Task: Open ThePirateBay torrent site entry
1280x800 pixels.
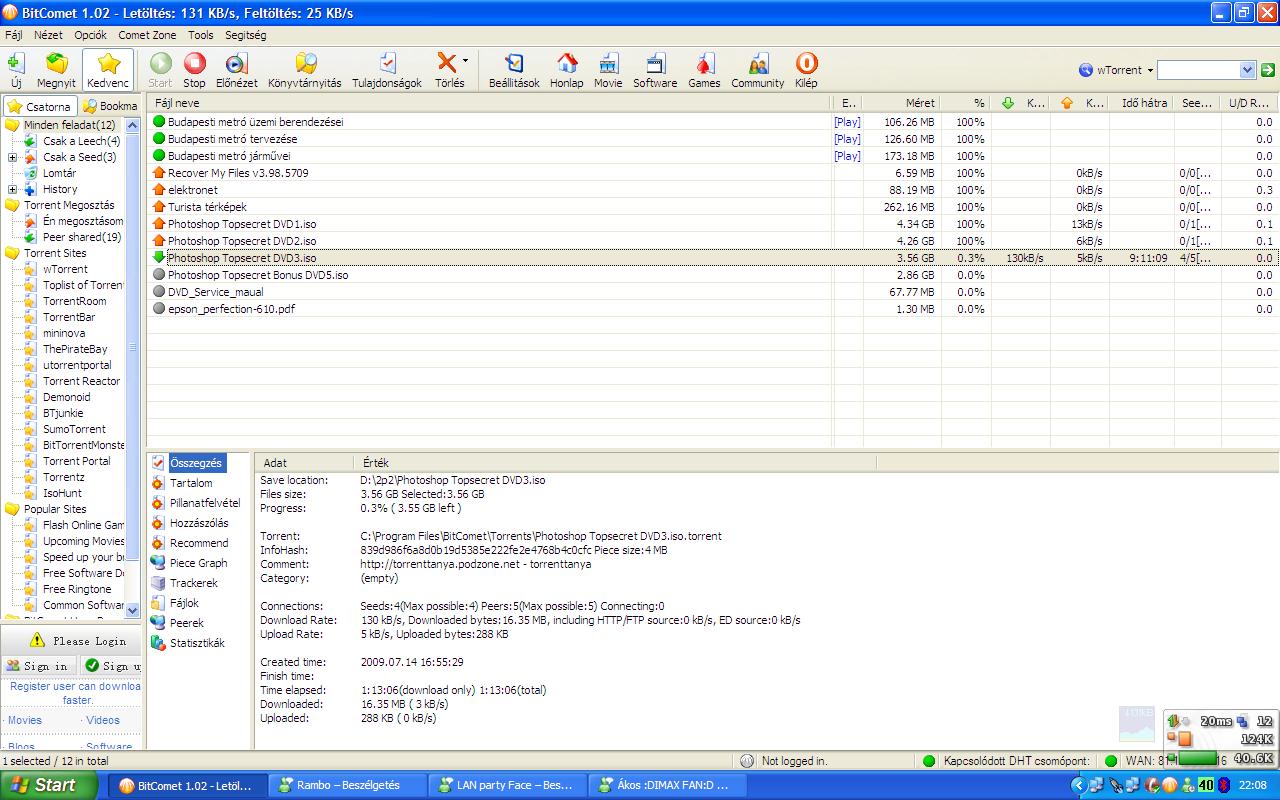Action: pyautogui.click(x=75, y=349)
